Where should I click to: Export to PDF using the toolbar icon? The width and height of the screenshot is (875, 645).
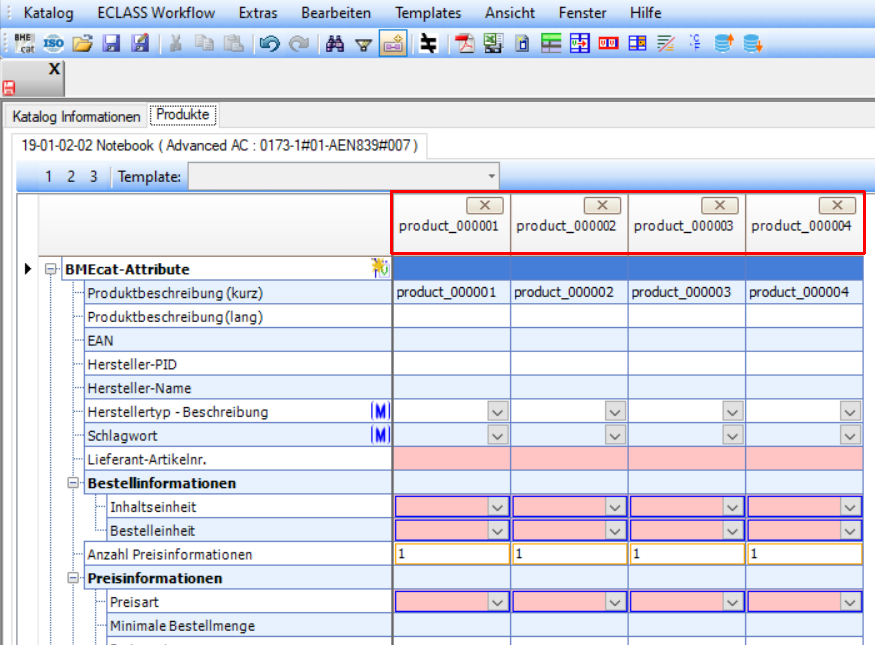coord(464,43)
